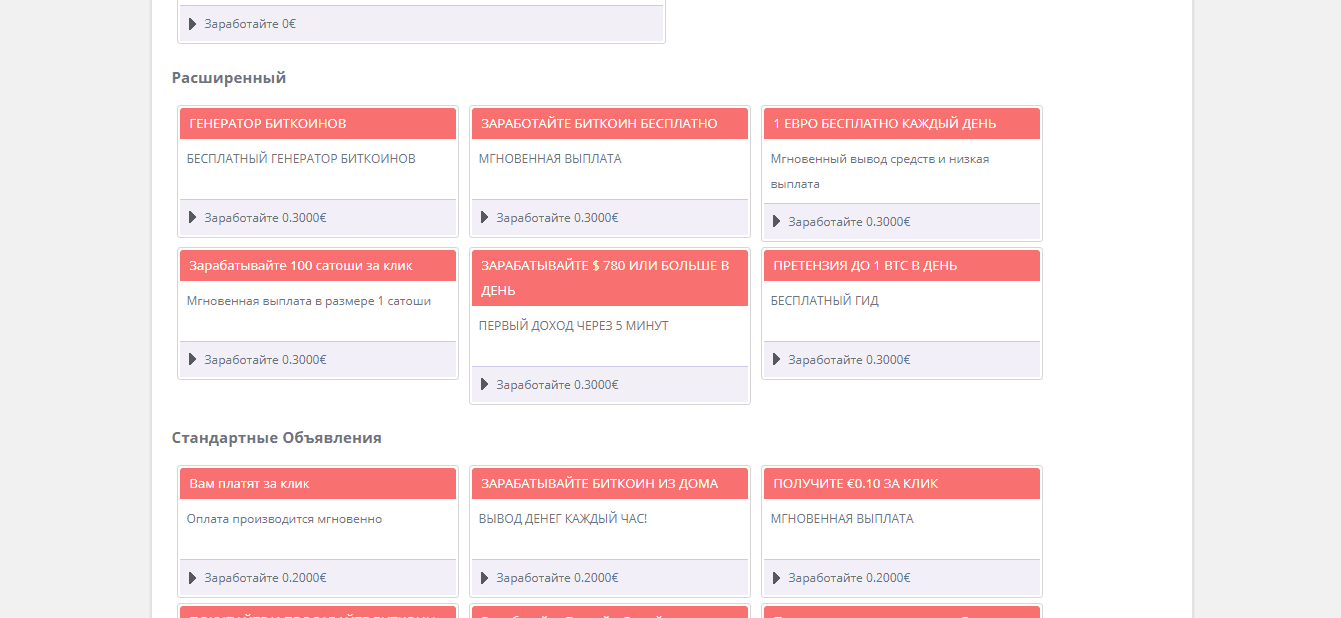Click the arrow icon beside Заработайте 0€
The height and width of the screenshot is (618, 1341).
(x=192, y=24)
